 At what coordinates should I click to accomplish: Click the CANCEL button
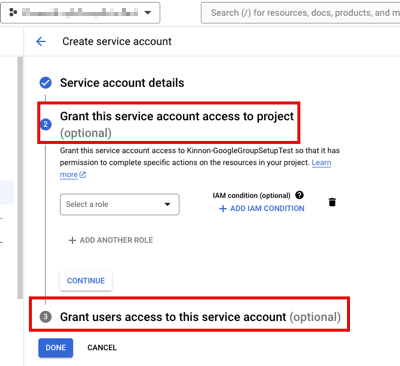pyautogui.click(x=102, y=348)
